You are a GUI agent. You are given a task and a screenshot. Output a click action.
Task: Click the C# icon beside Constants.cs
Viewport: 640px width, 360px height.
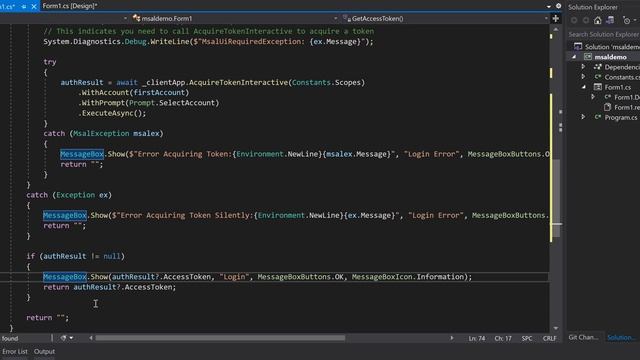tap(598, 77)
